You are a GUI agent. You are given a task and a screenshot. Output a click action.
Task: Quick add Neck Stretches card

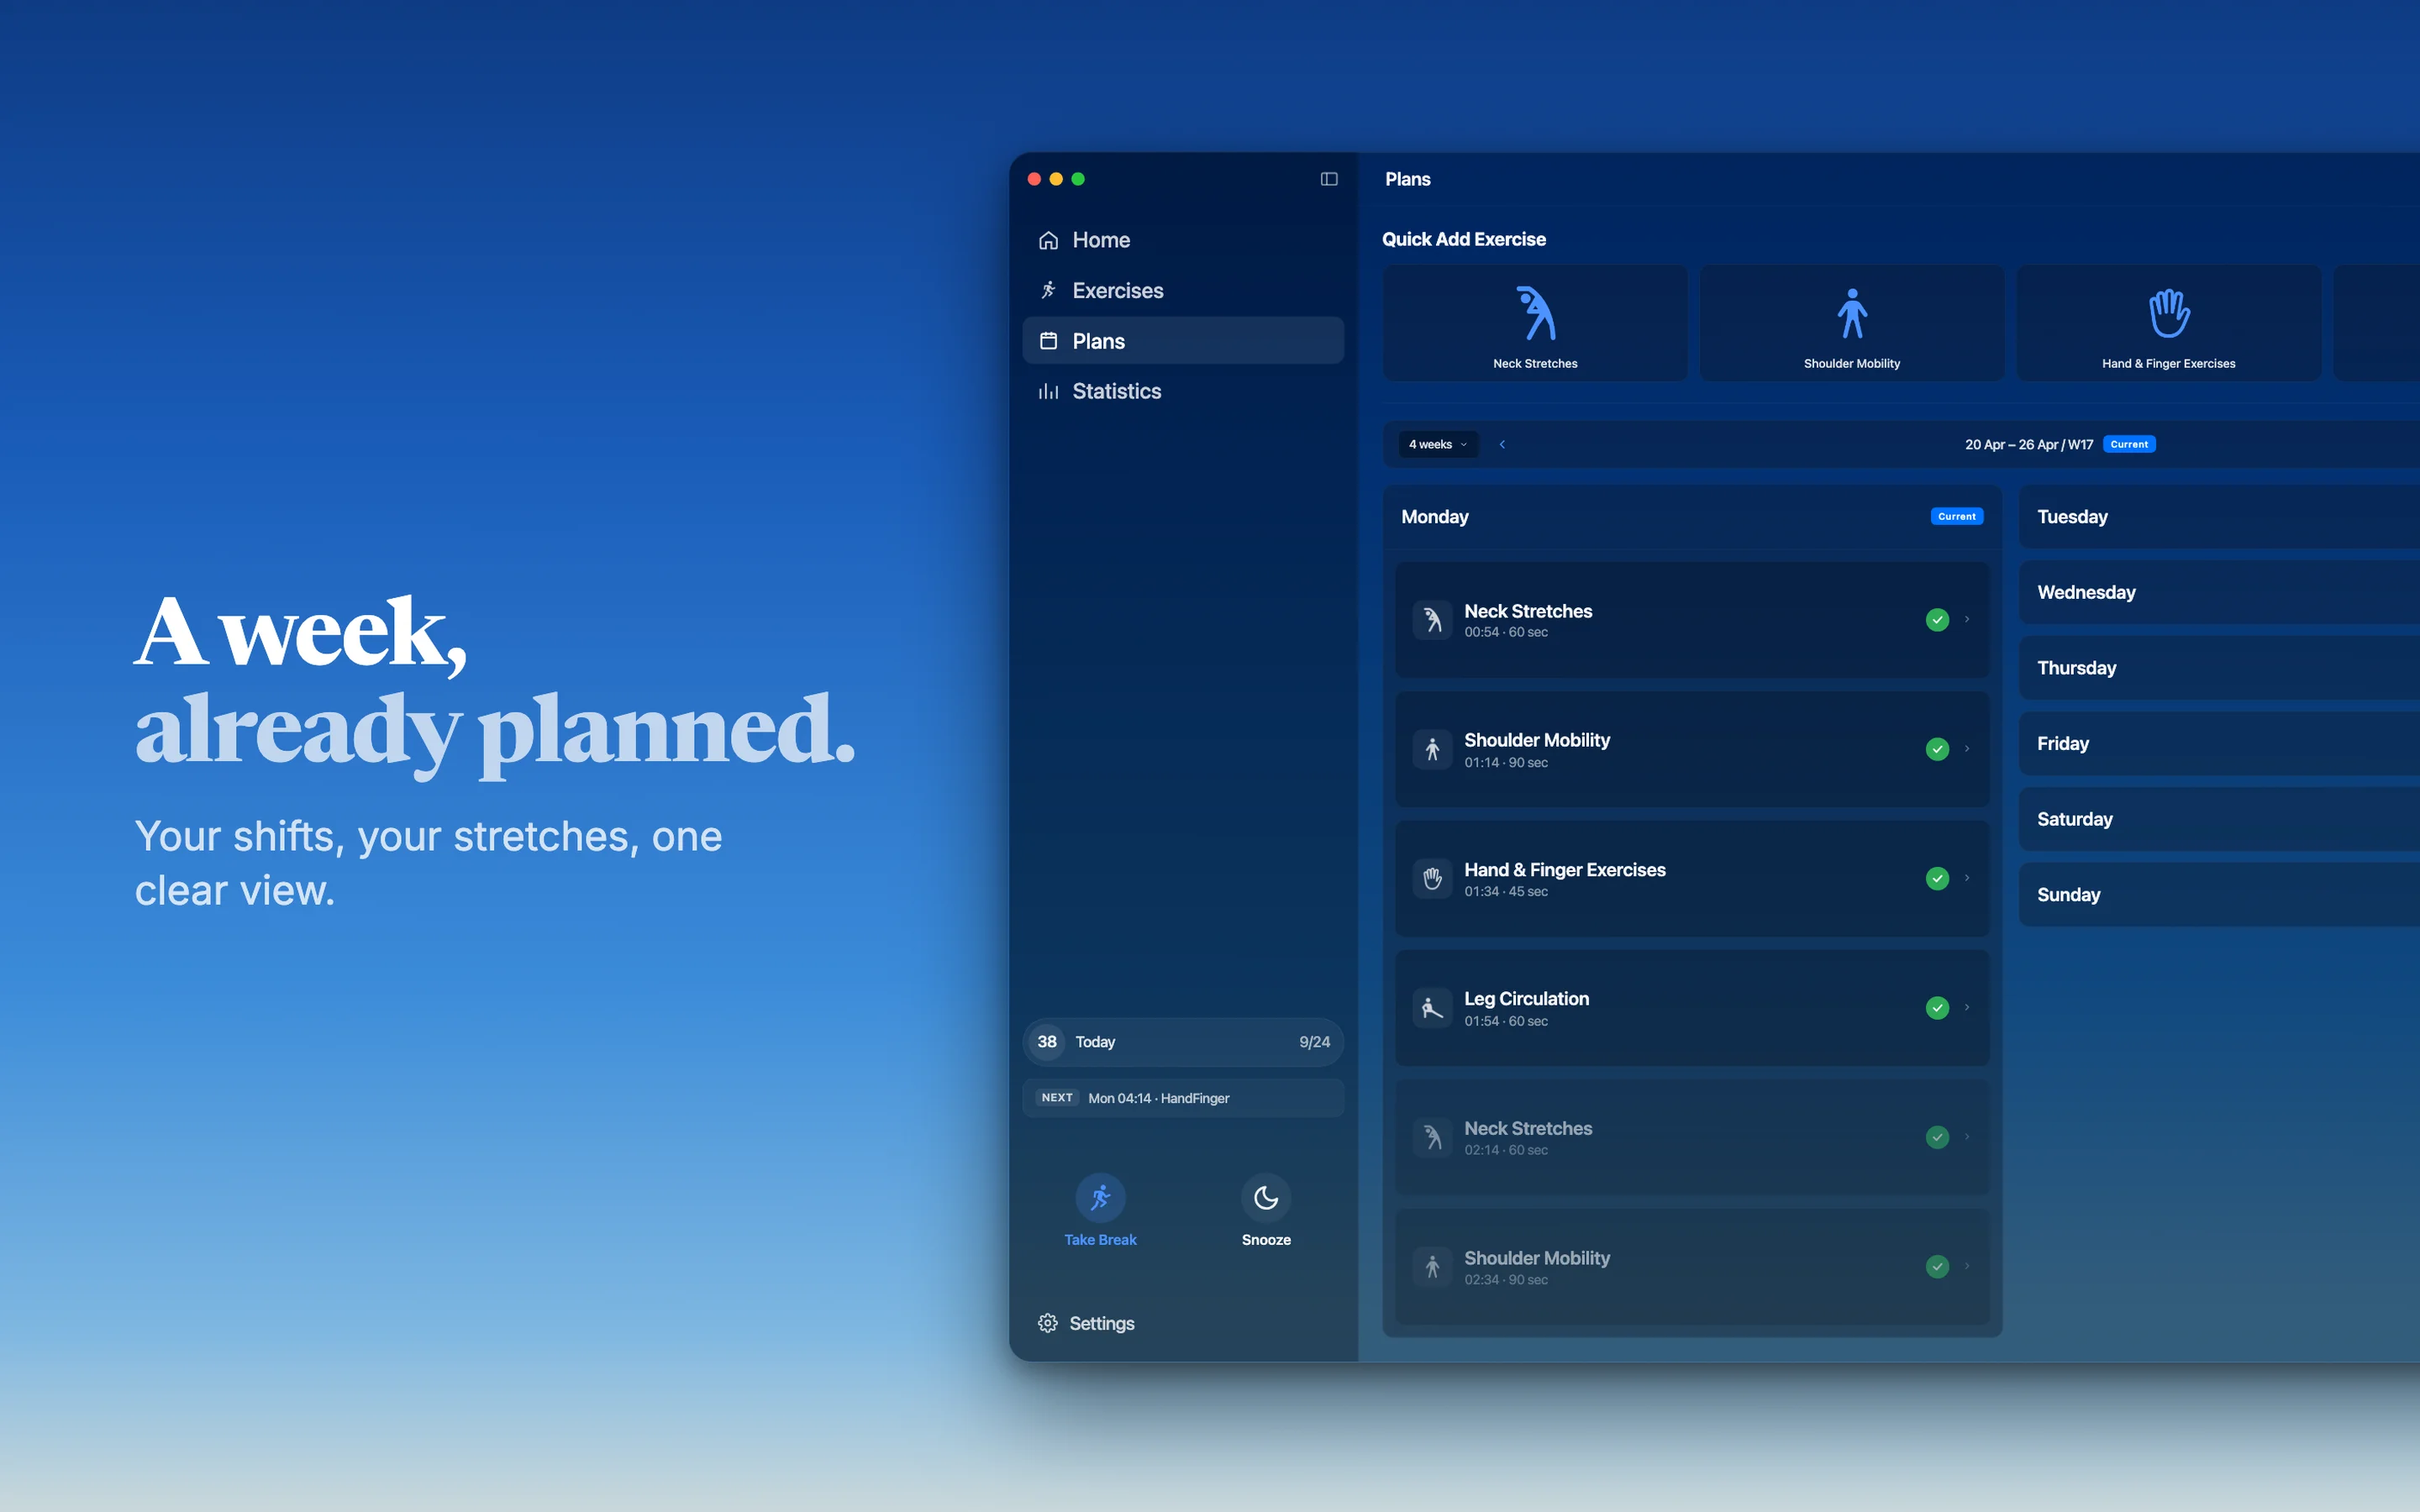click(x=1535, y=323)
